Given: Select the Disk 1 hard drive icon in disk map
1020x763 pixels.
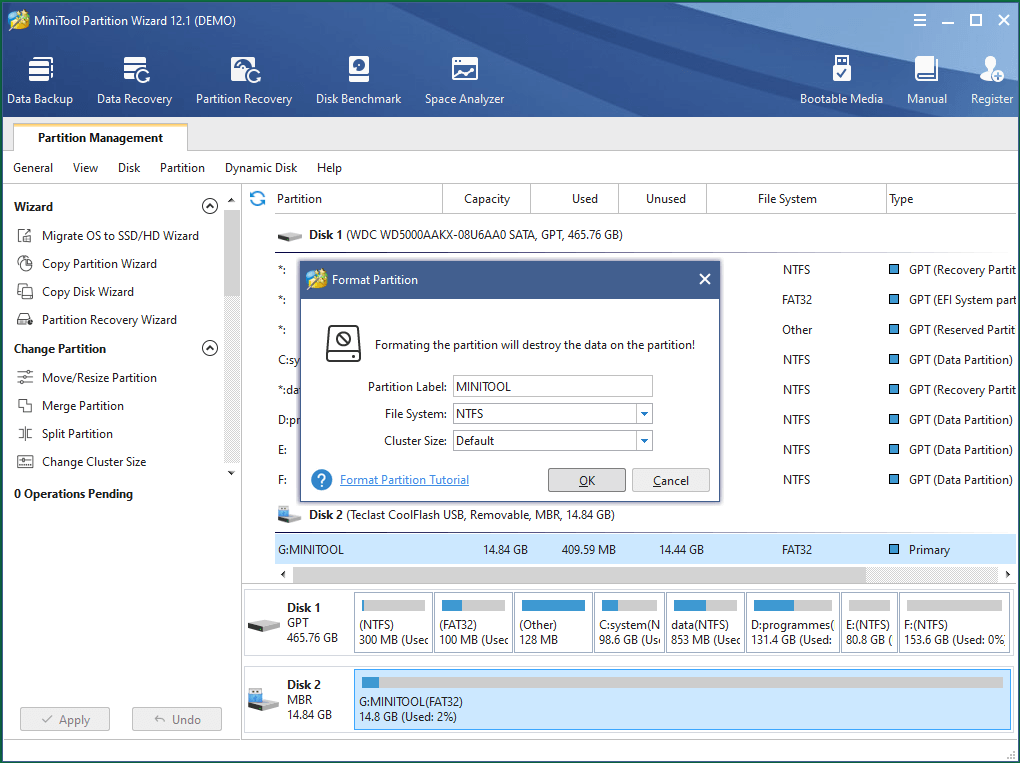Looking at the screenshot, I should 263,625.
